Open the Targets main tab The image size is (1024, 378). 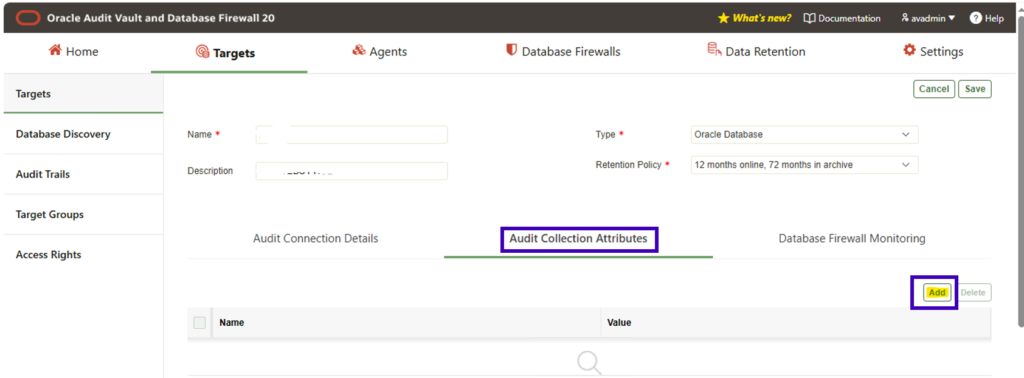(x=225, y=53)
